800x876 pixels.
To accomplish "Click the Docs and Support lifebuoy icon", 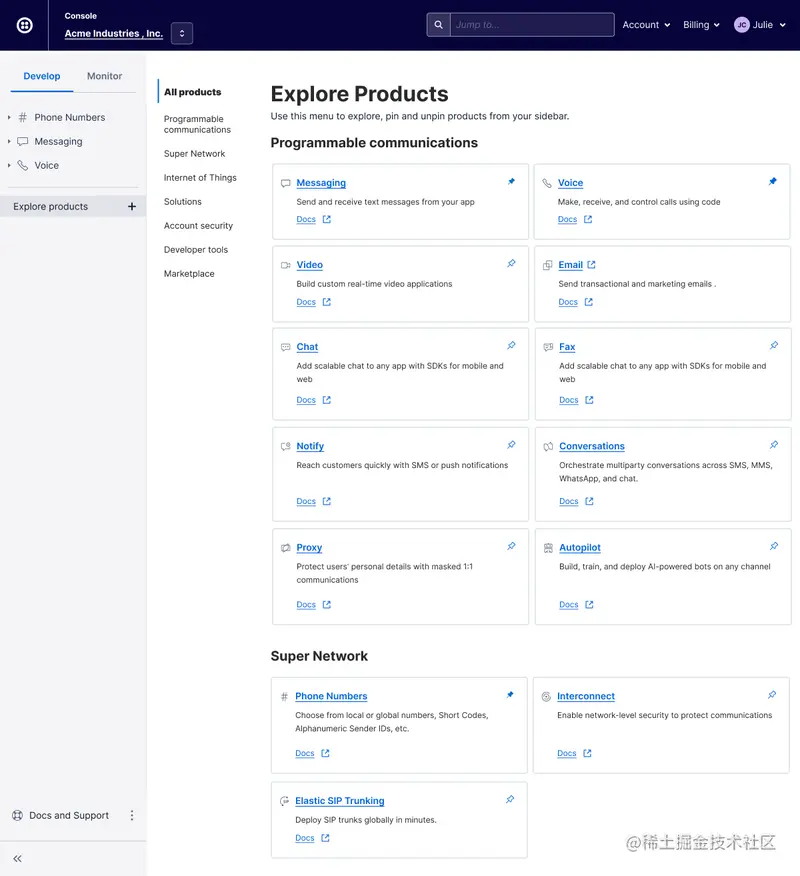I will [x=17, y=816].
